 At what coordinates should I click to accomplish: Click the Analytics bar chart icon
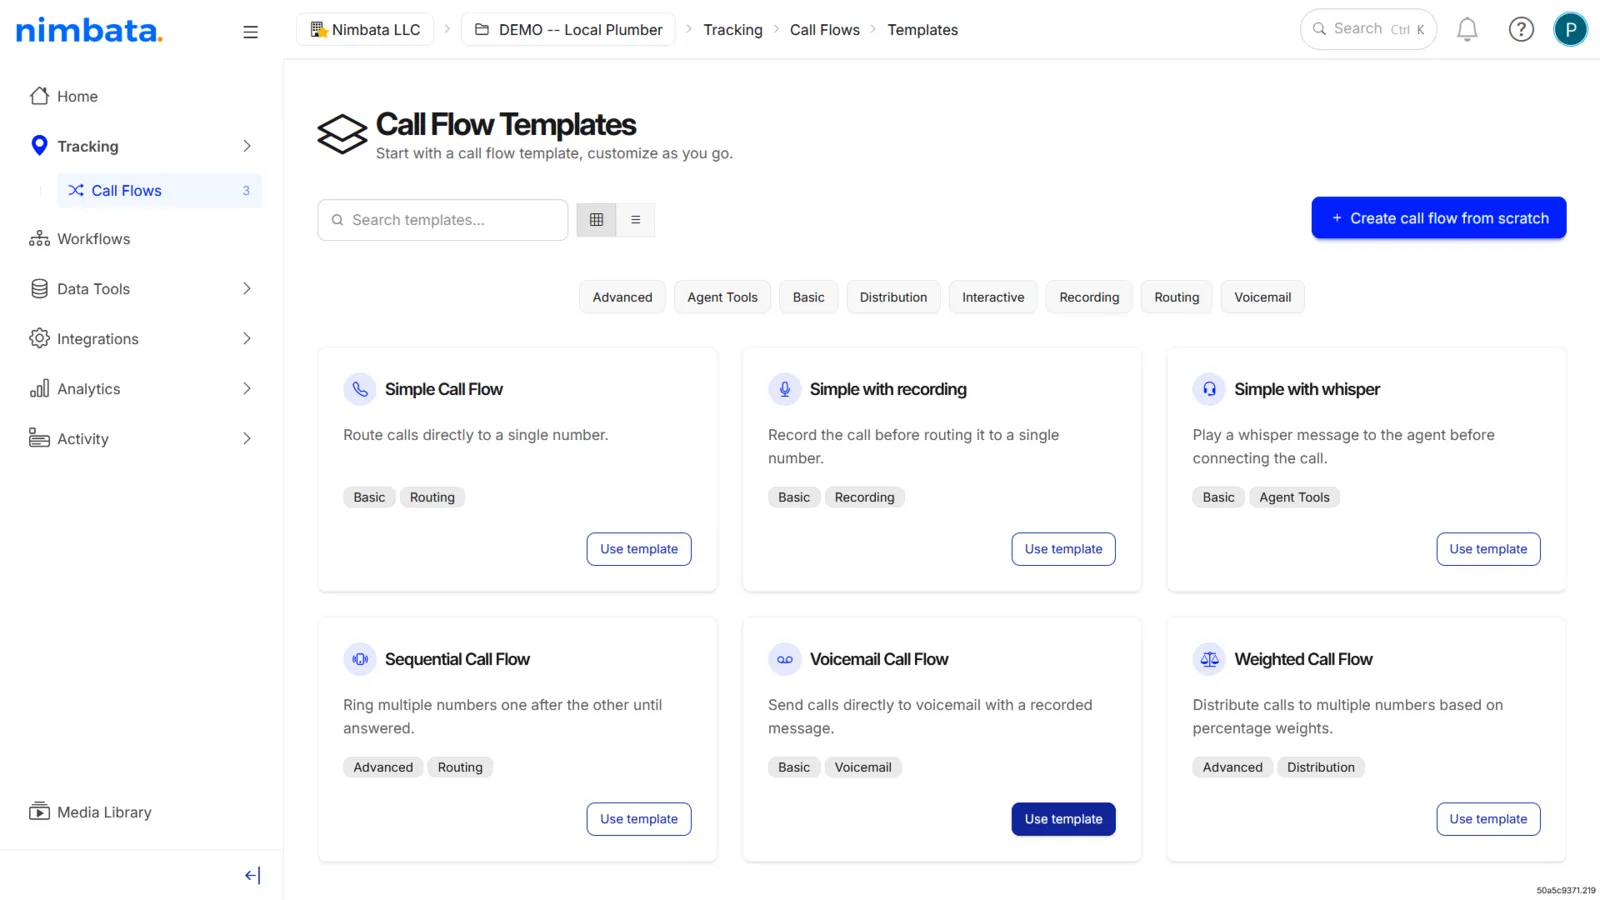coord(39,389)
